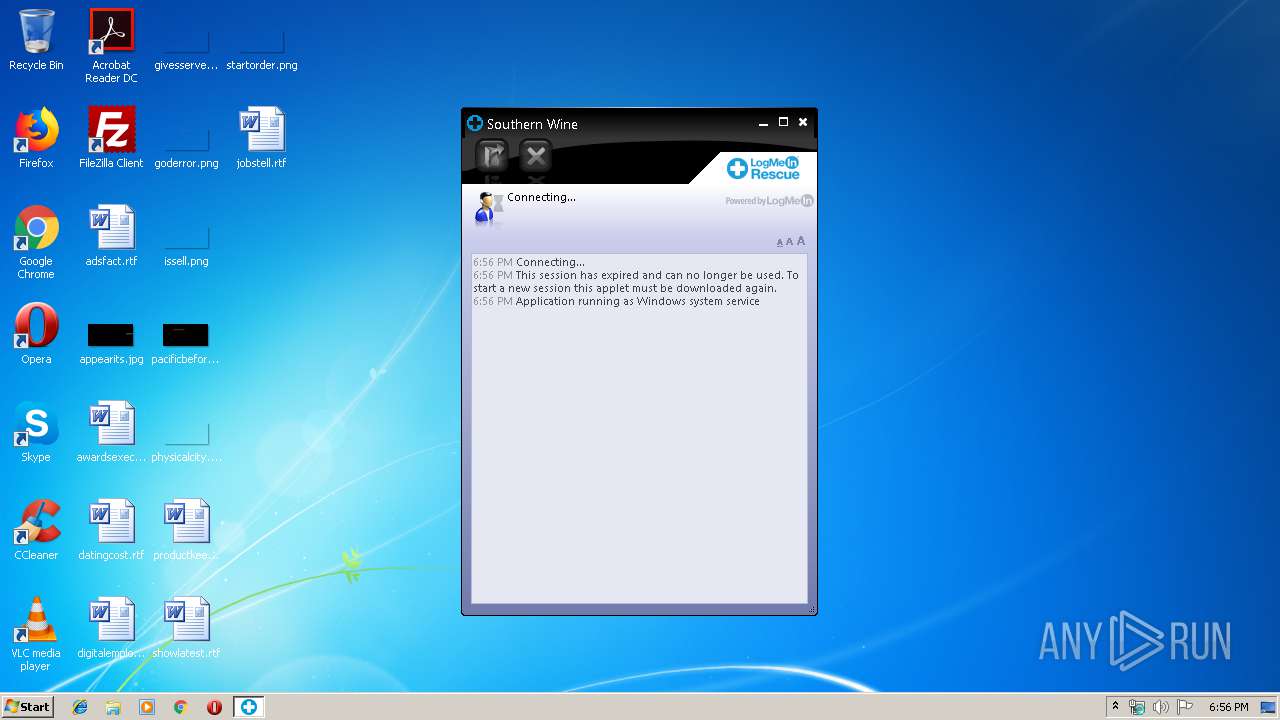Open Windows Explorer from taskbar

click(113, 707)
